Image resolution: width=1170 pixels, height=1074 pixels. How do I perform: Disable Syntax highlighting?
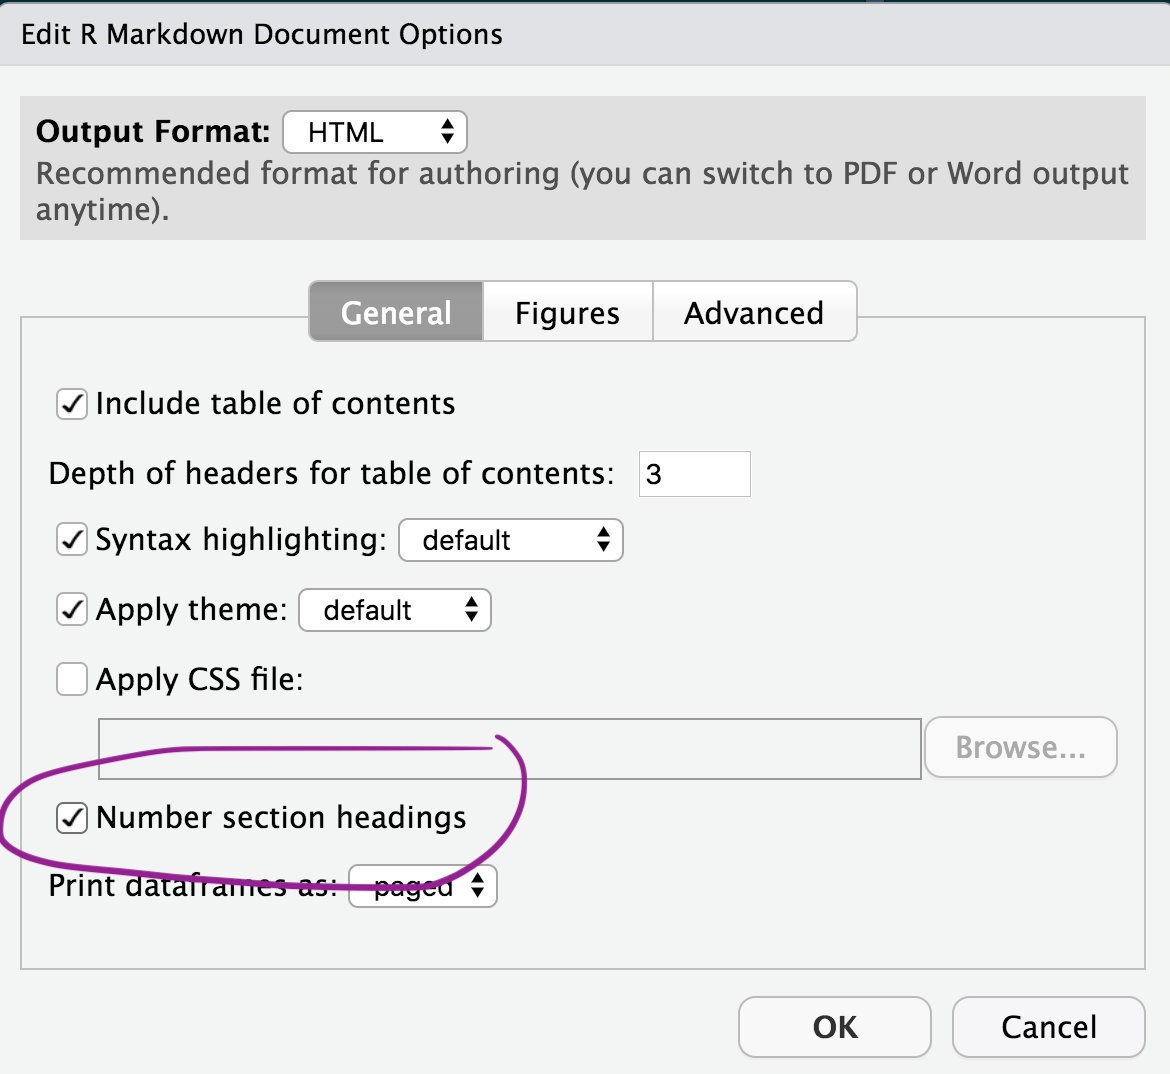[x=71, y=539]
